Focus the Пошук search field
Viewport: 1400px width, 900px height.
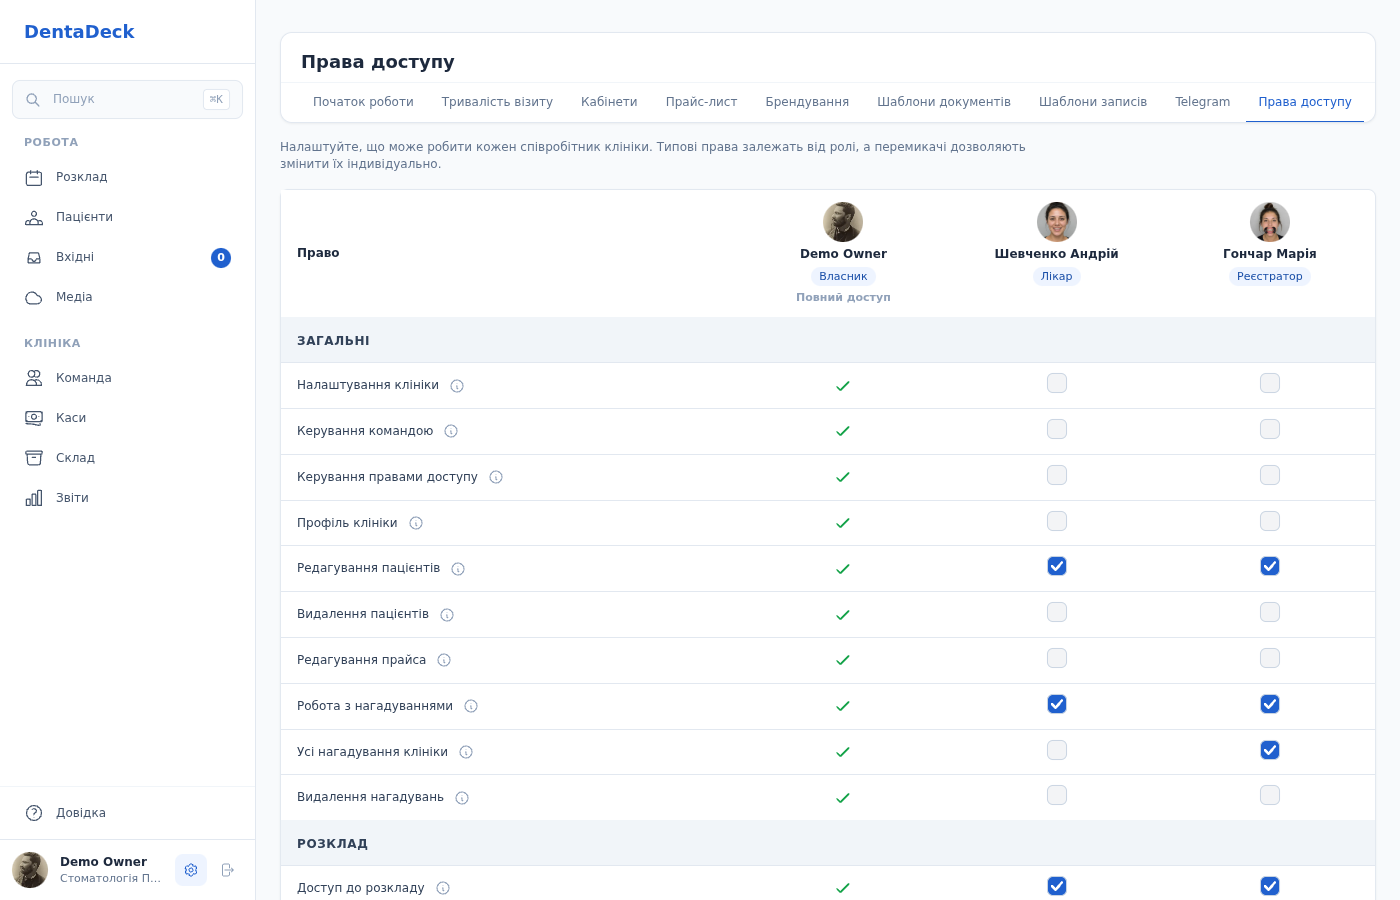(x=127, y=99)
